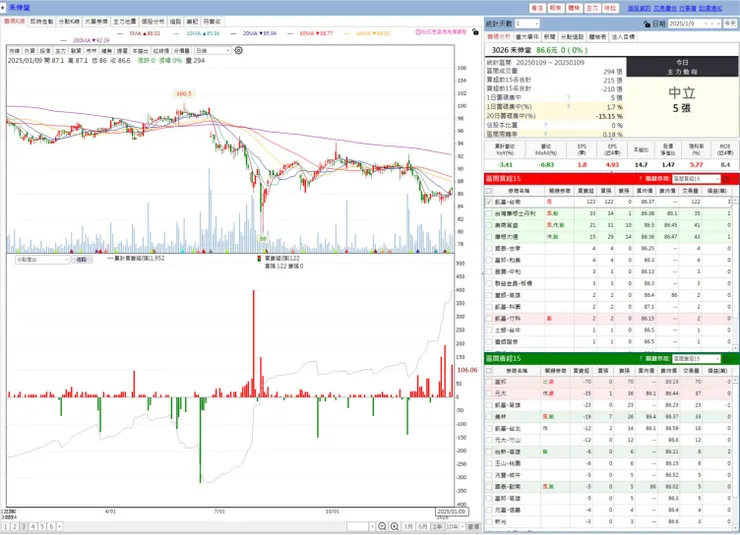Toggle the lock icon beside 日期
740x535 pixels.
(x=647, y=24)
